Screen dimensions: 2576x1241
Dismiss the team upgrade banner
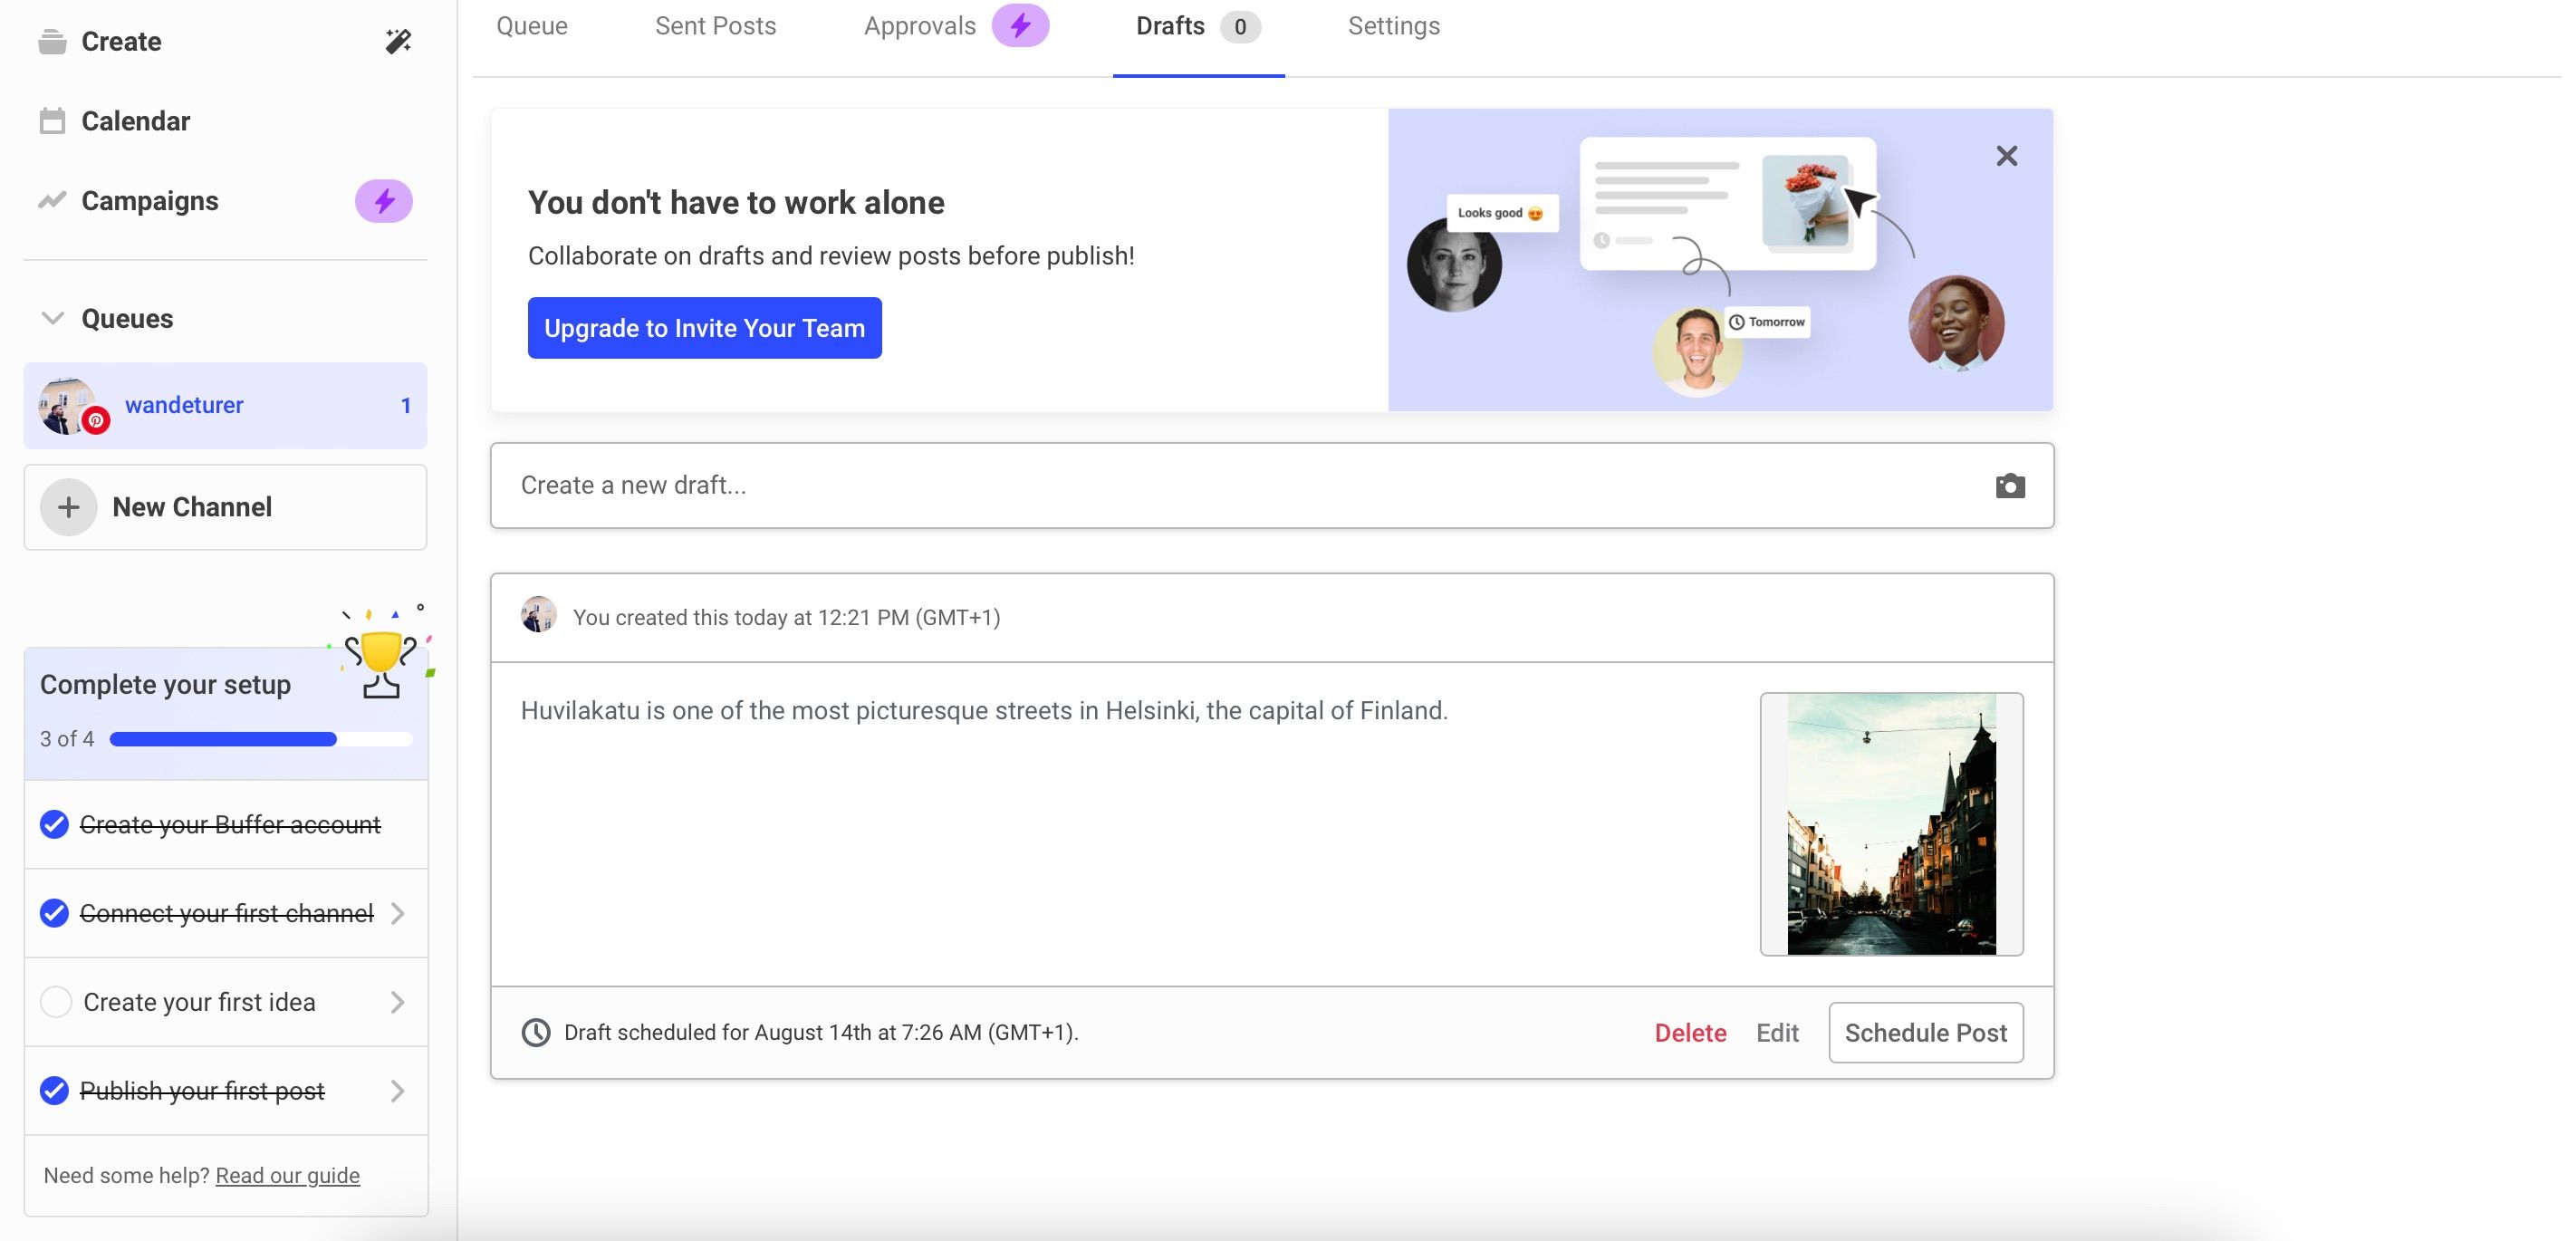point(2006,156)
